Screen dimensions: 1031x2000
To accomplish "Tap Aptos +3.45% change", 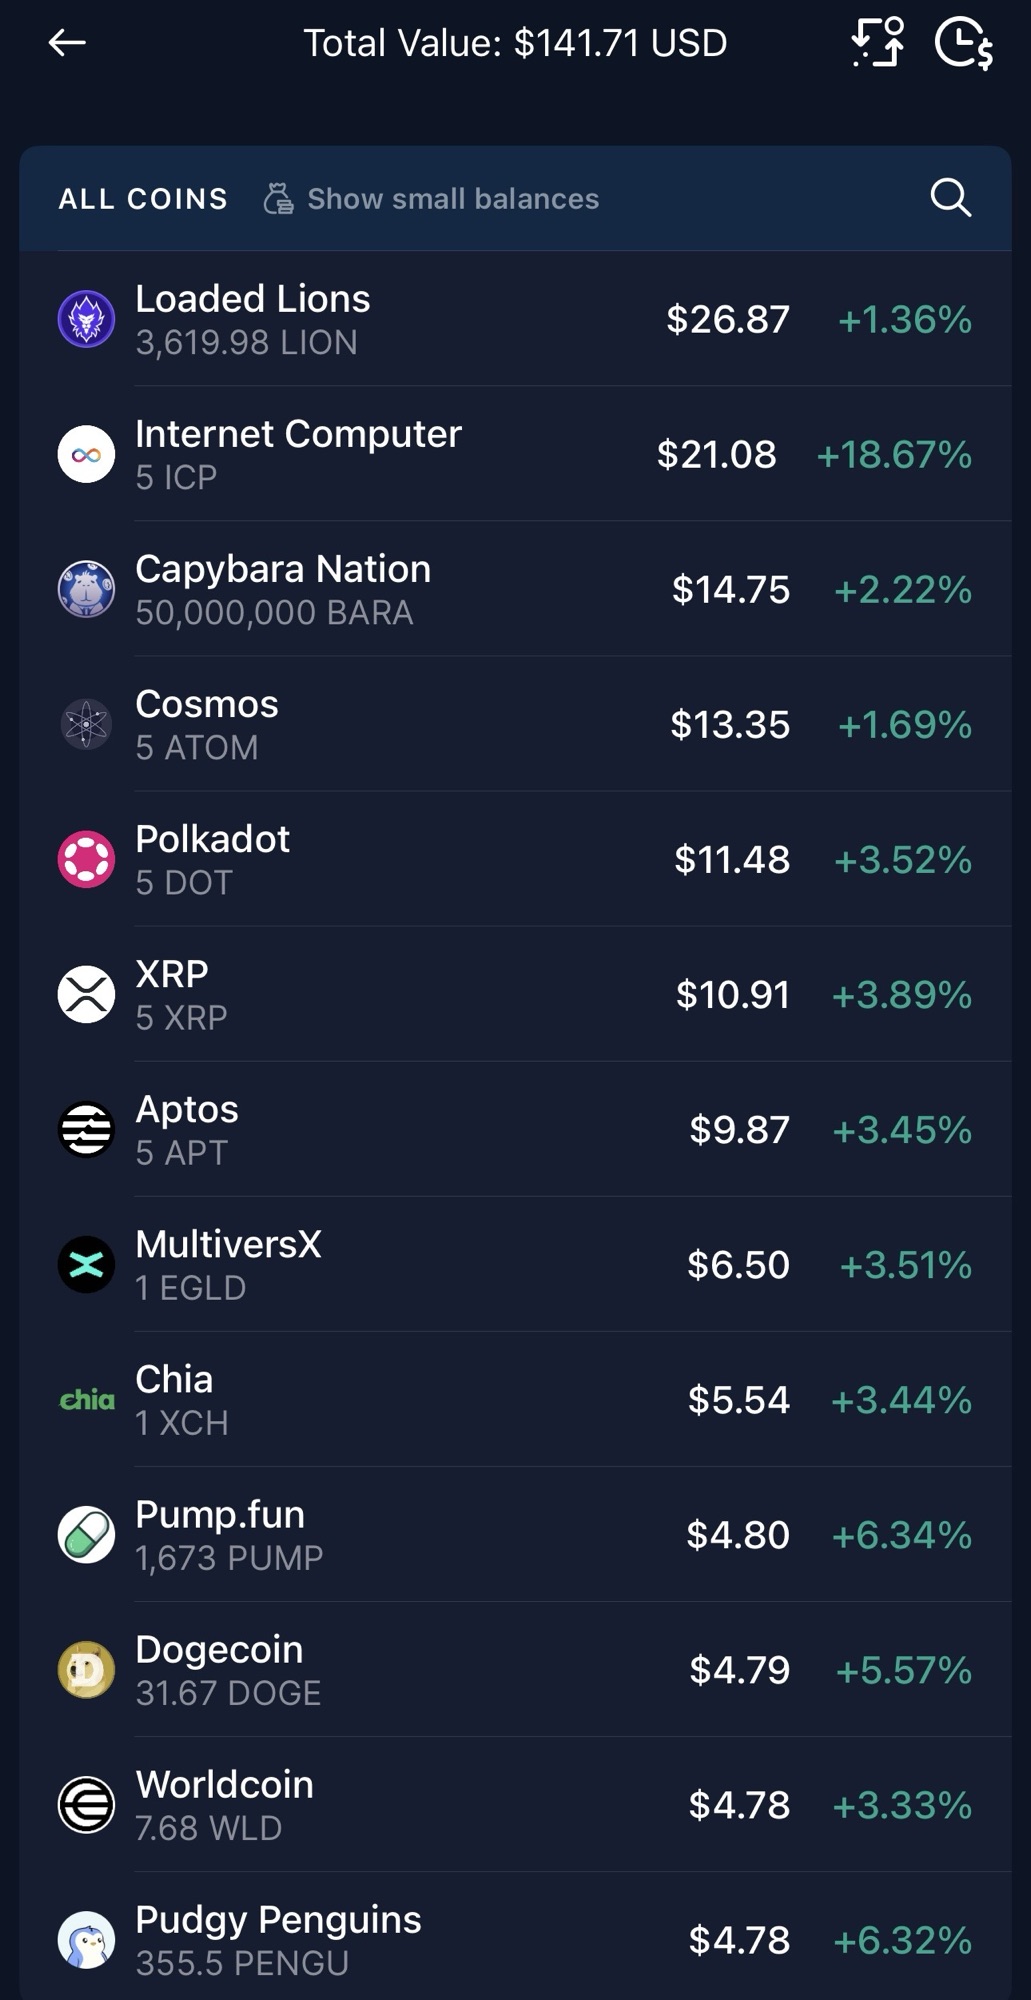I will pos(901,1130).
